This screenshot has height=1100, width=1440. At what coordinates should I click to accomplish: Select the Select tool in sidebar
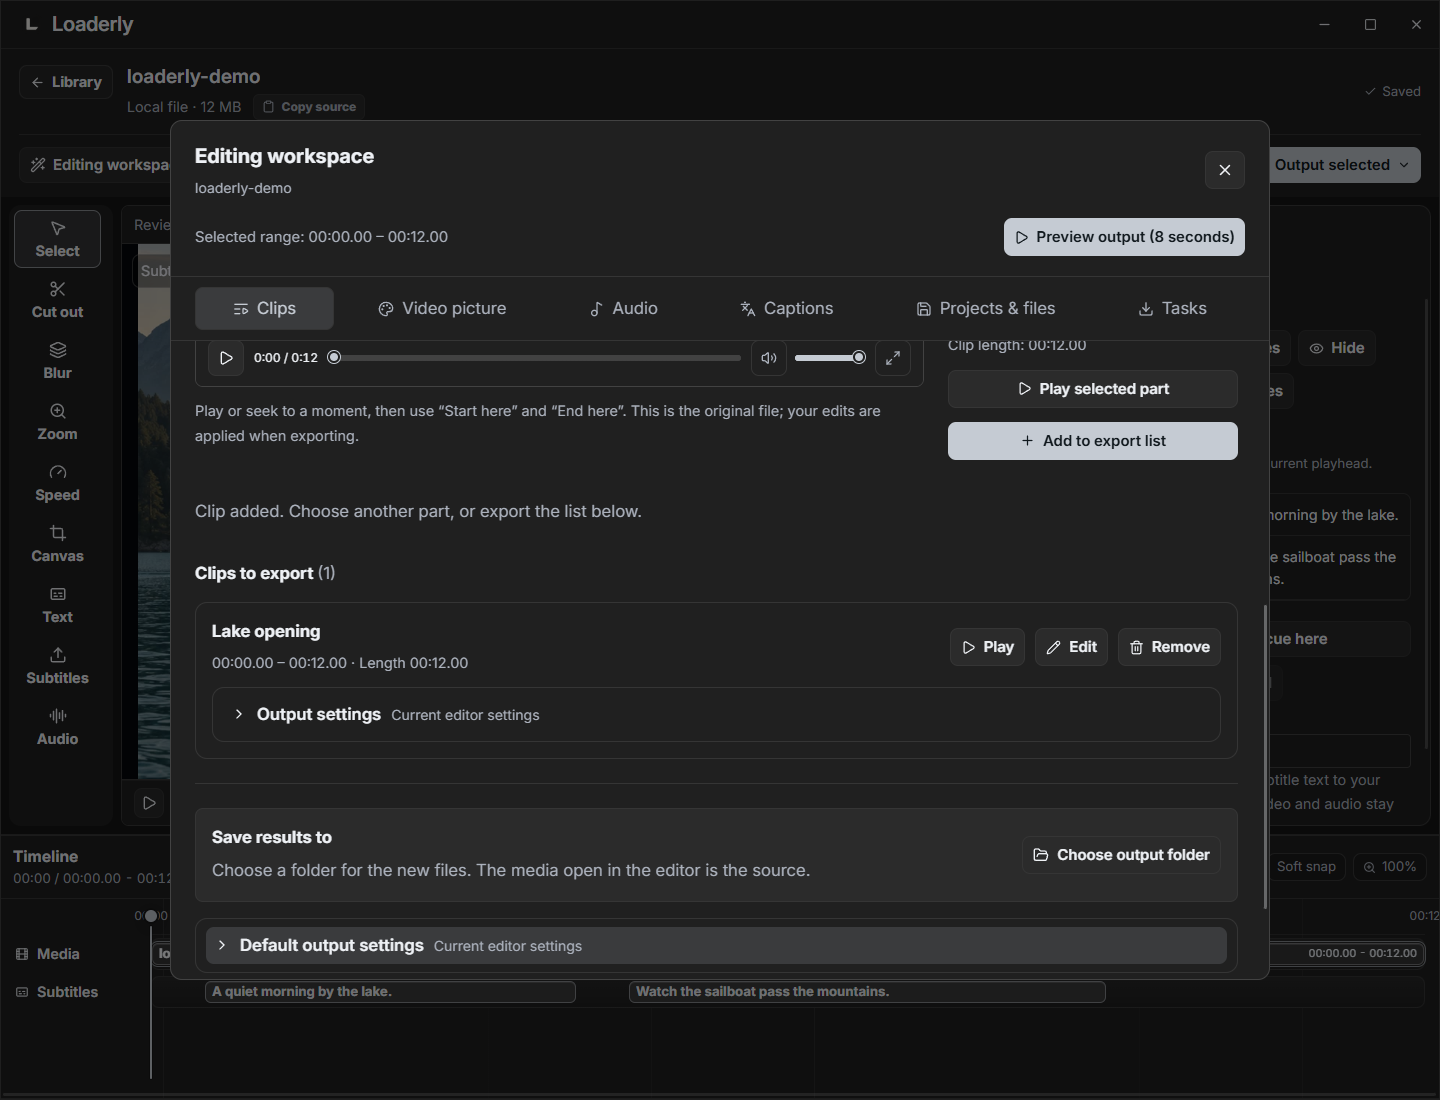click(57, 239)
